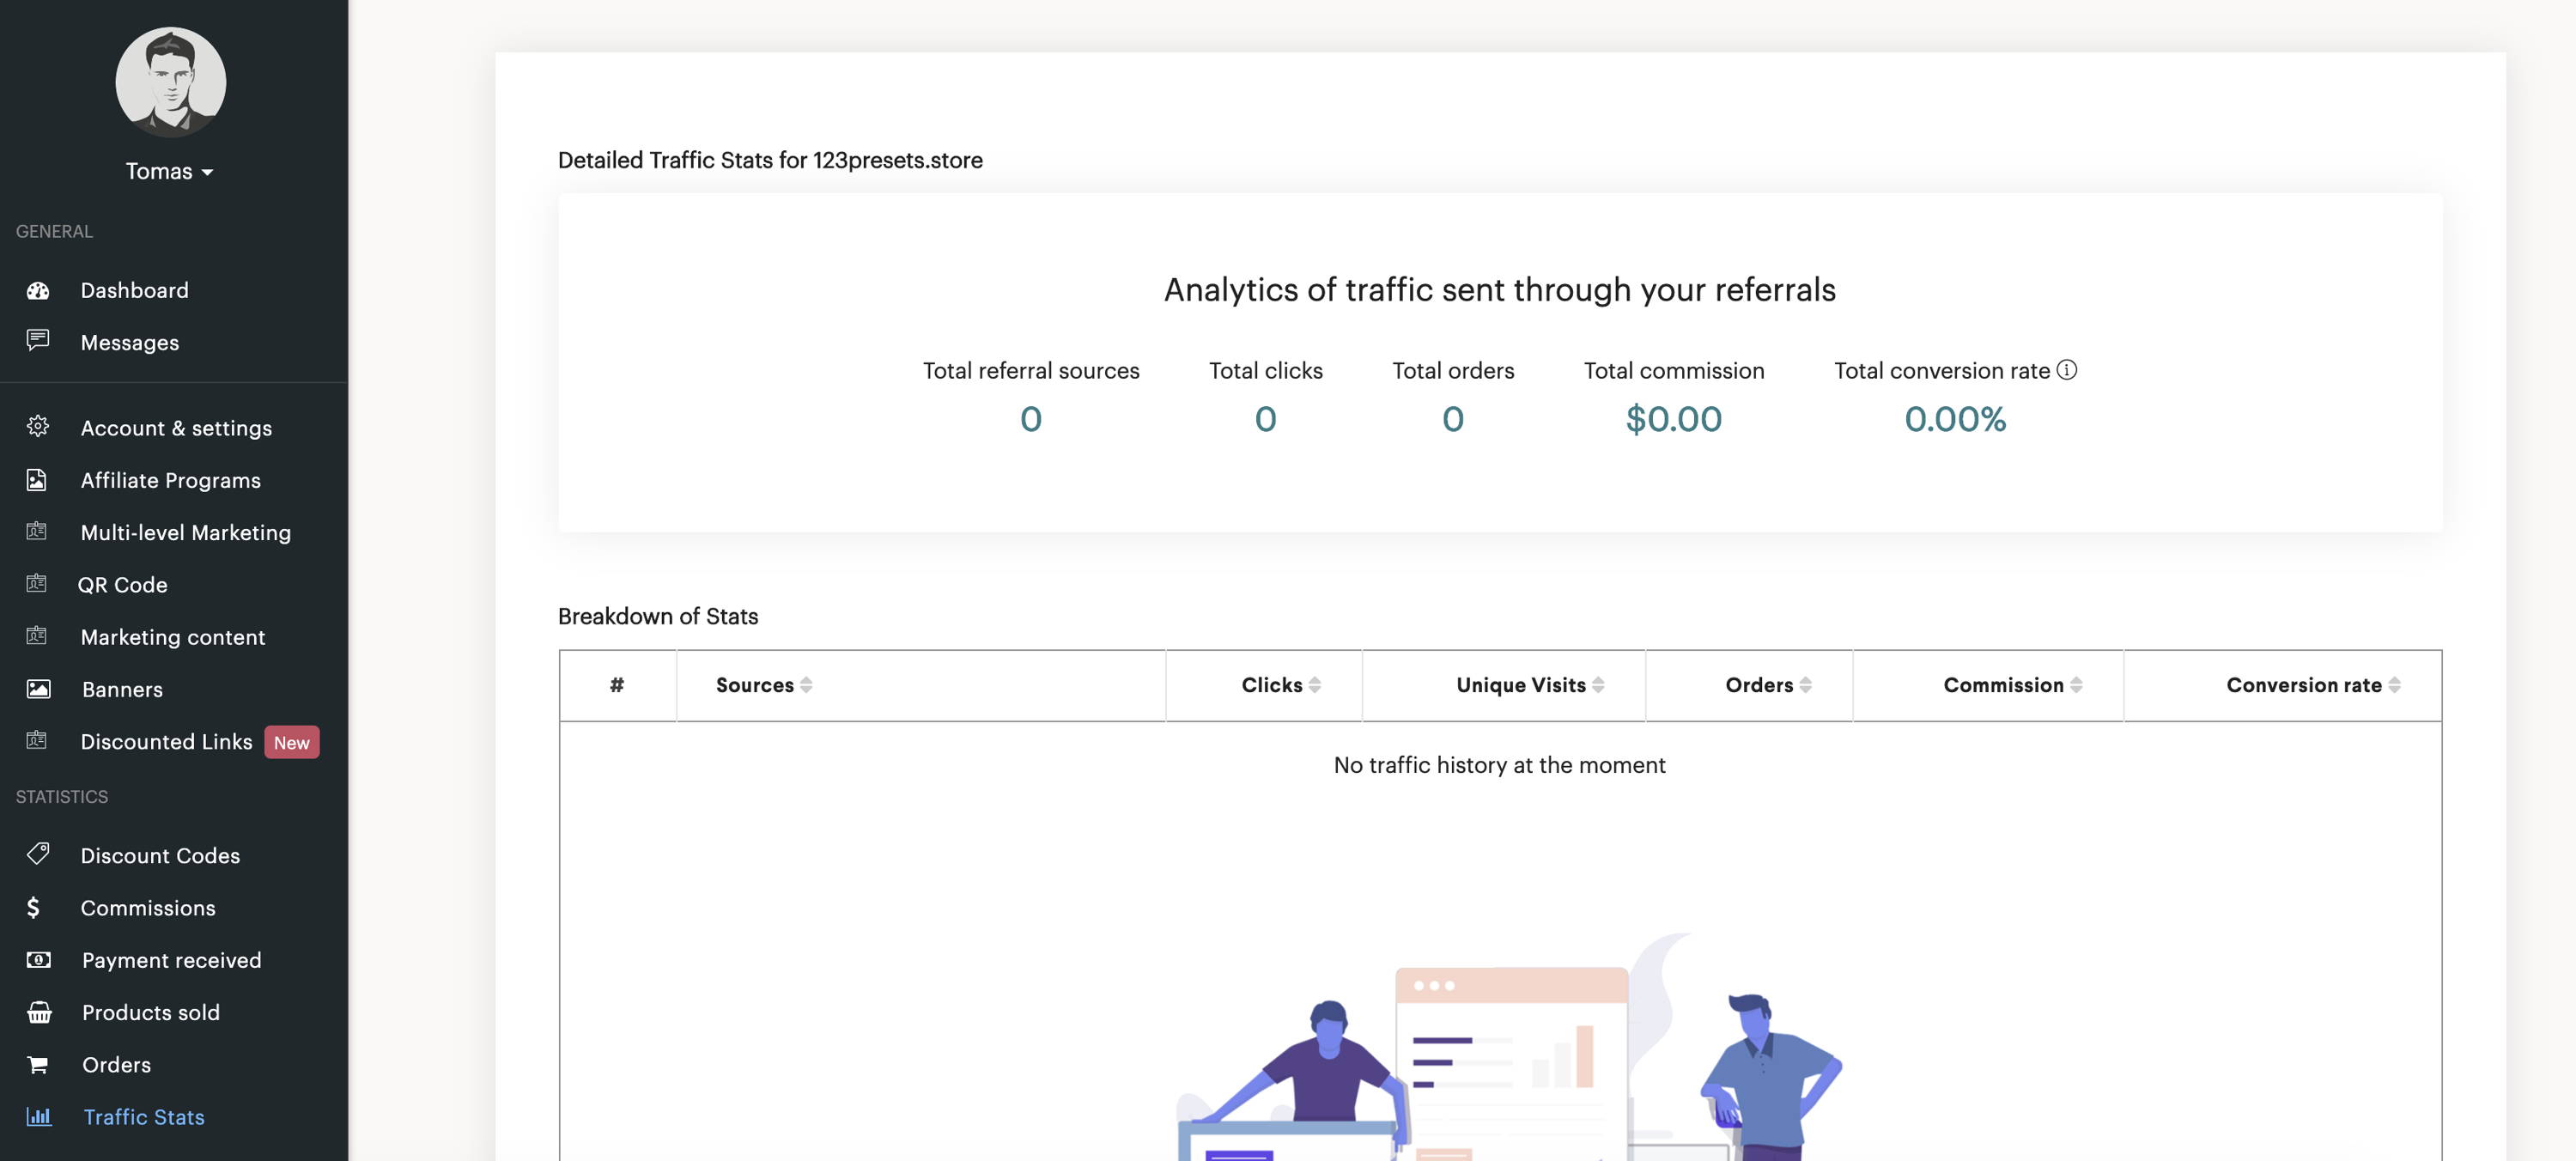This screenshot has height=1161, width=2576.
Task: Click the Banners image icon
Action: tap(38, 689)
